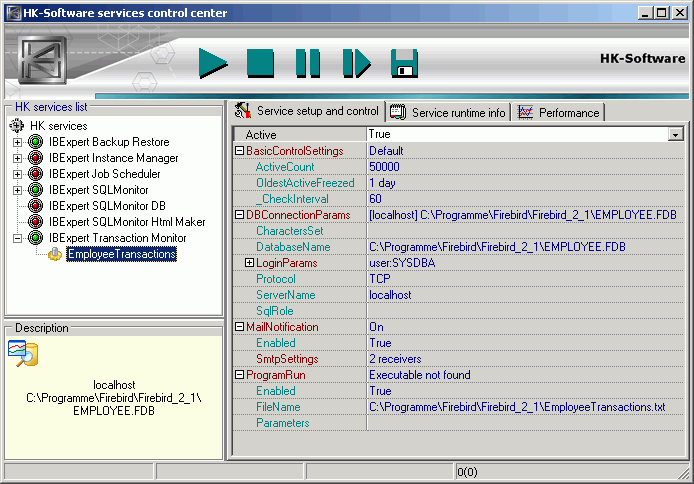
Task: Click red status icon of SQLMonitor Html Maker
Action: (35, 221)
